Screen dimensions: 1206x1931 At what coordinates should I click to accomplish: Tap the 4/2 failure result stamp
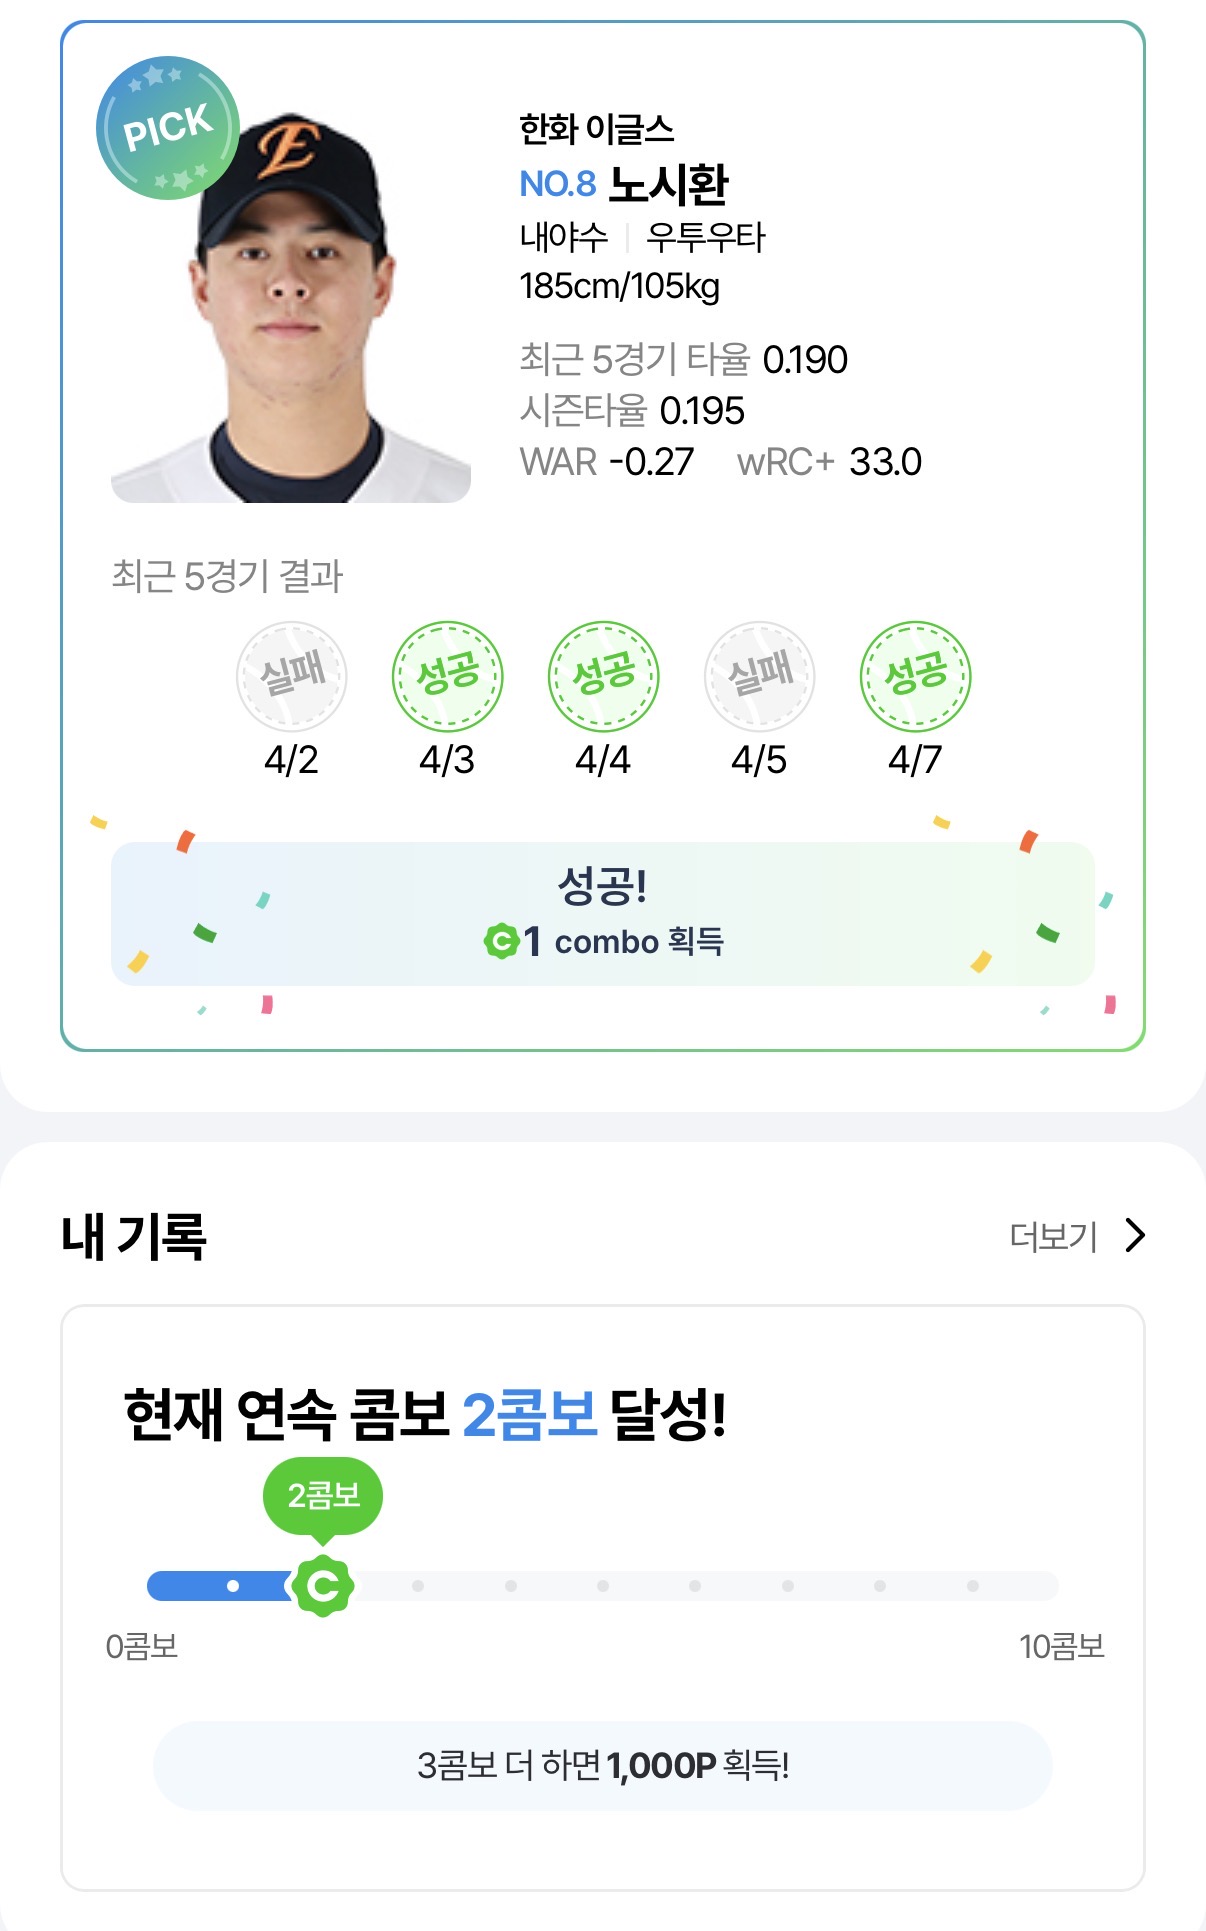point(291,677)
